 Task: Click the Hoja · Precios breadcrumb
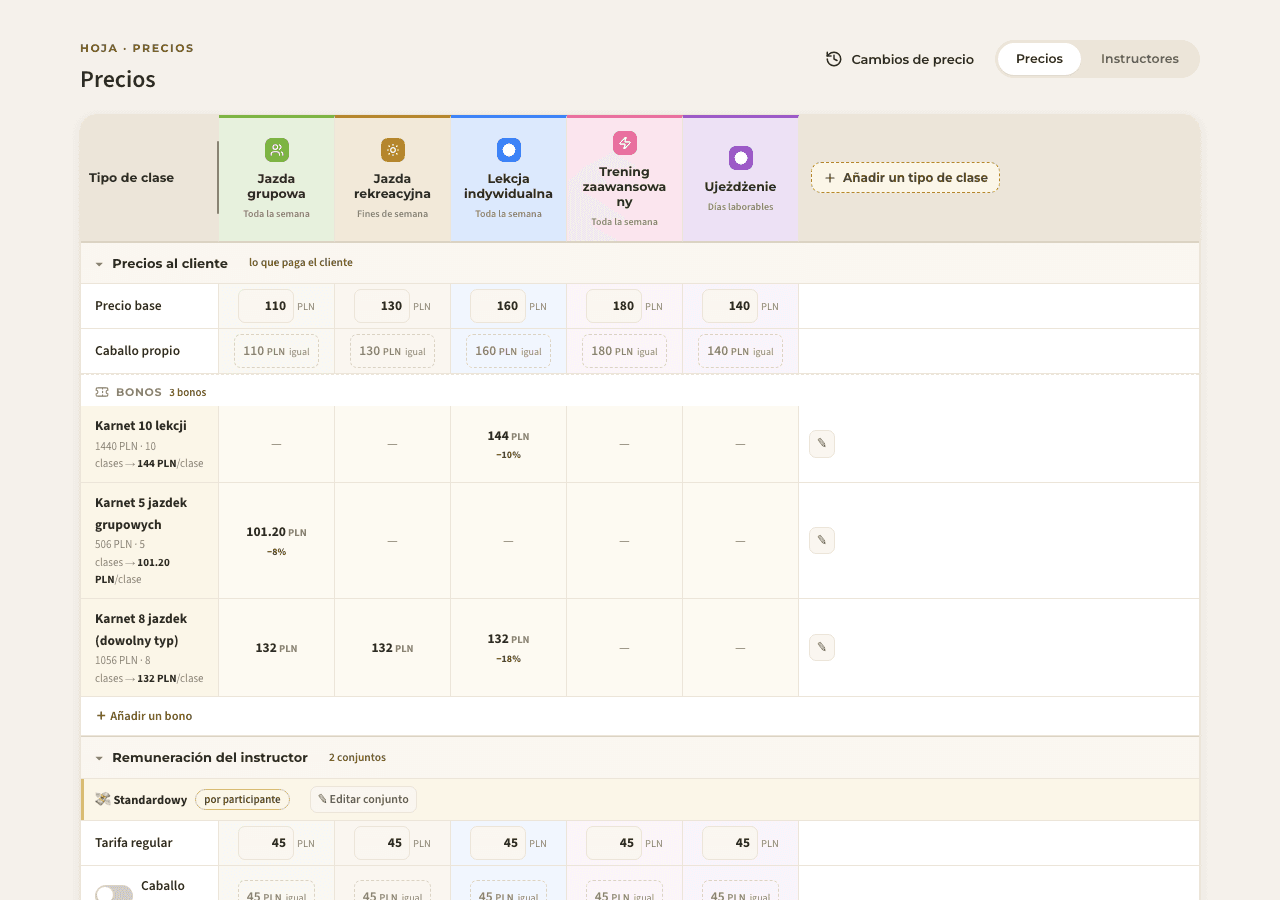click(x=137, y=48)
